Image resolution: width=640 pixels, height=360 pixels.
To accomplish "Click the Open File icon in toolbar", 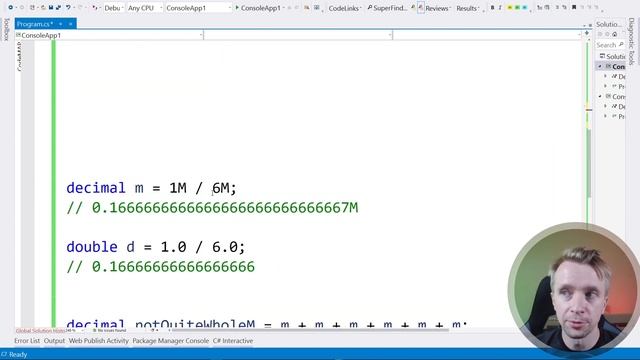I will 42,7.
